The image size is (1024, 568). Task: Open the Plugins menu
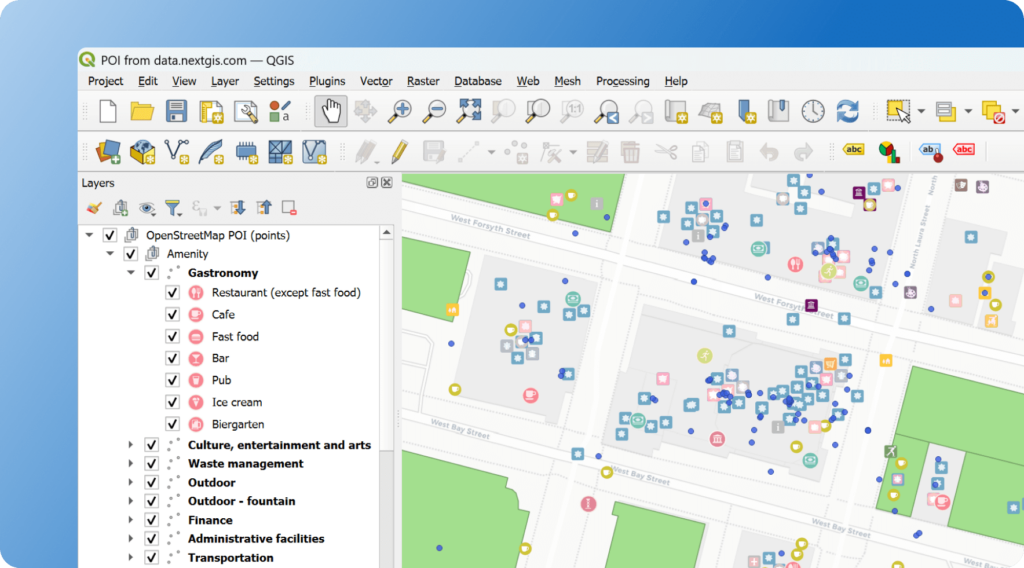(327, 81)
